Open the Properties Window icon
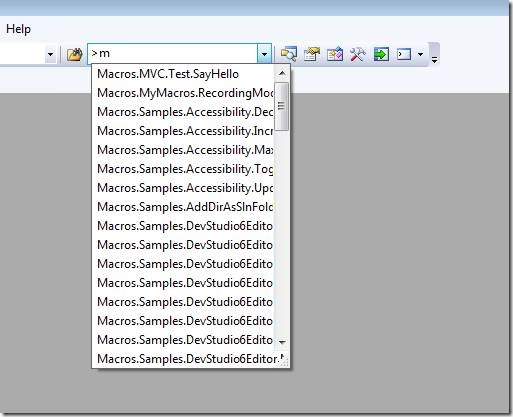 pos(312,54)
